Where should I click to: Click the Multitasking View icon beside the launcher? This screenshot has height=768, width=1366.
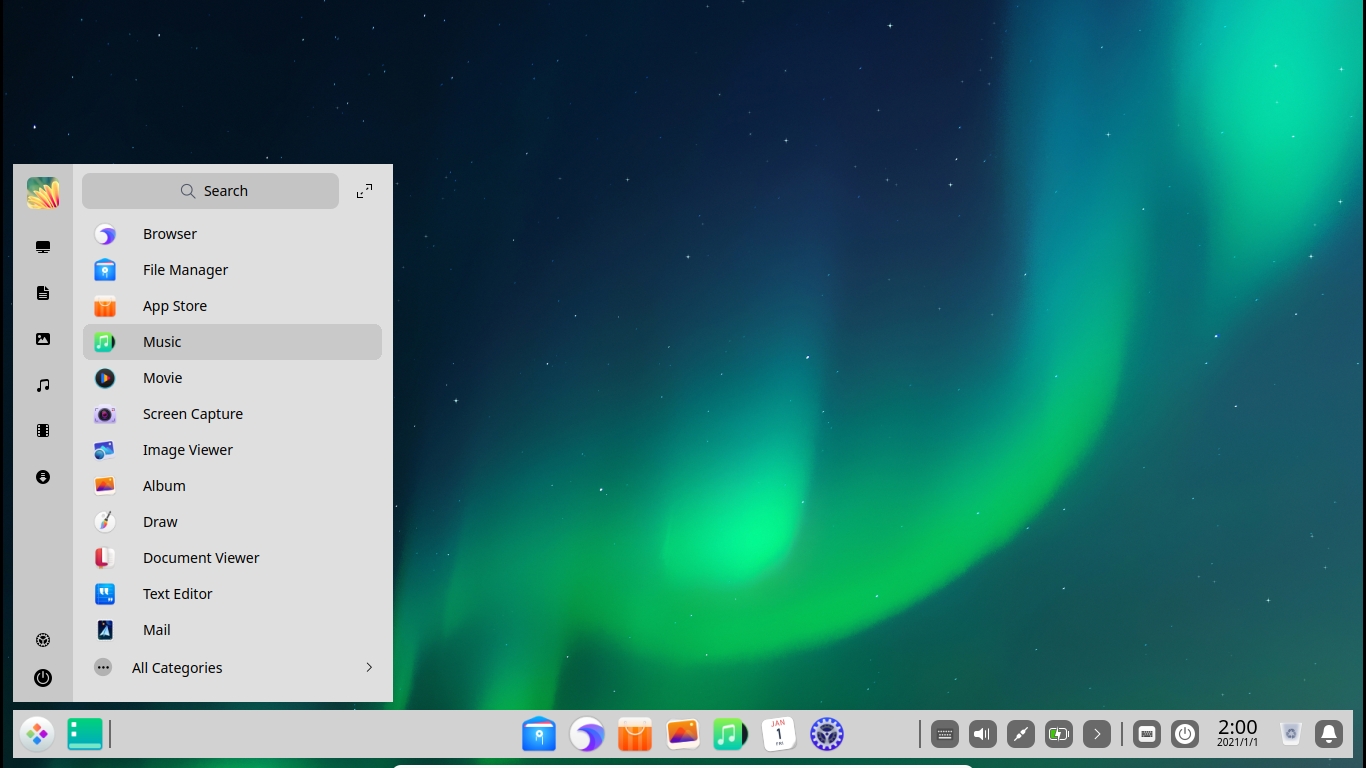[x=85, y=733]
